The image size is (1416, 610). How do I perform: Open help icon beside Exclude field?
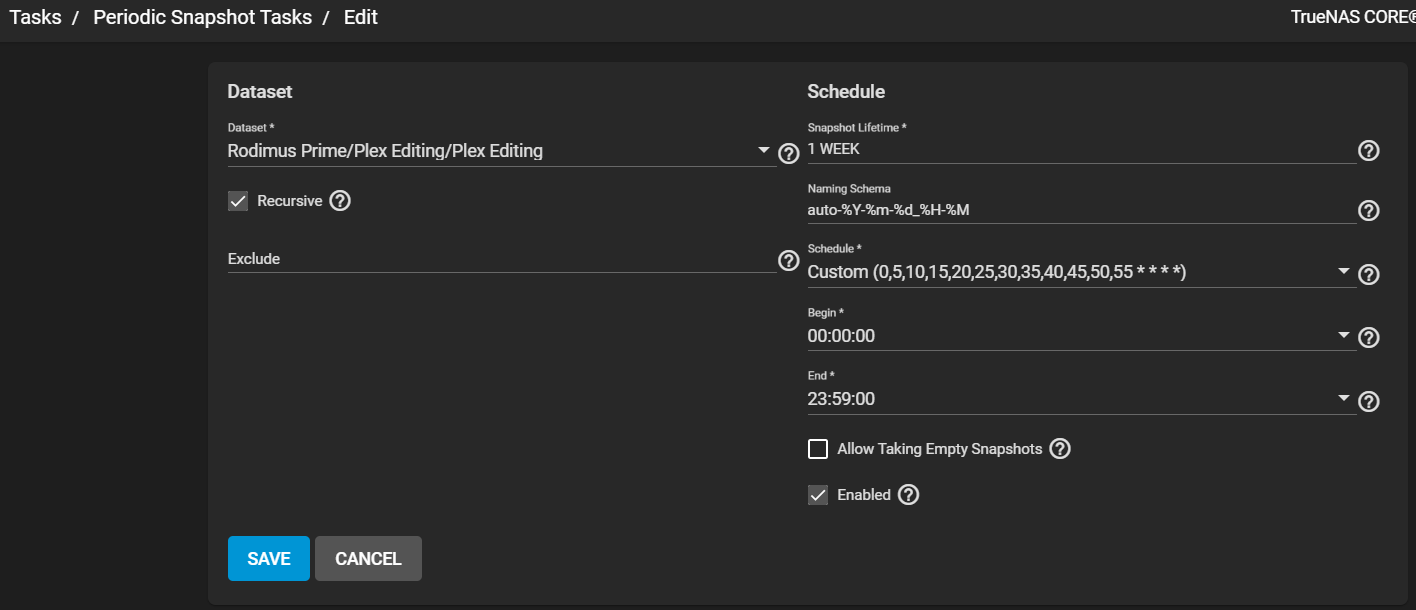[x=788, y=260]
